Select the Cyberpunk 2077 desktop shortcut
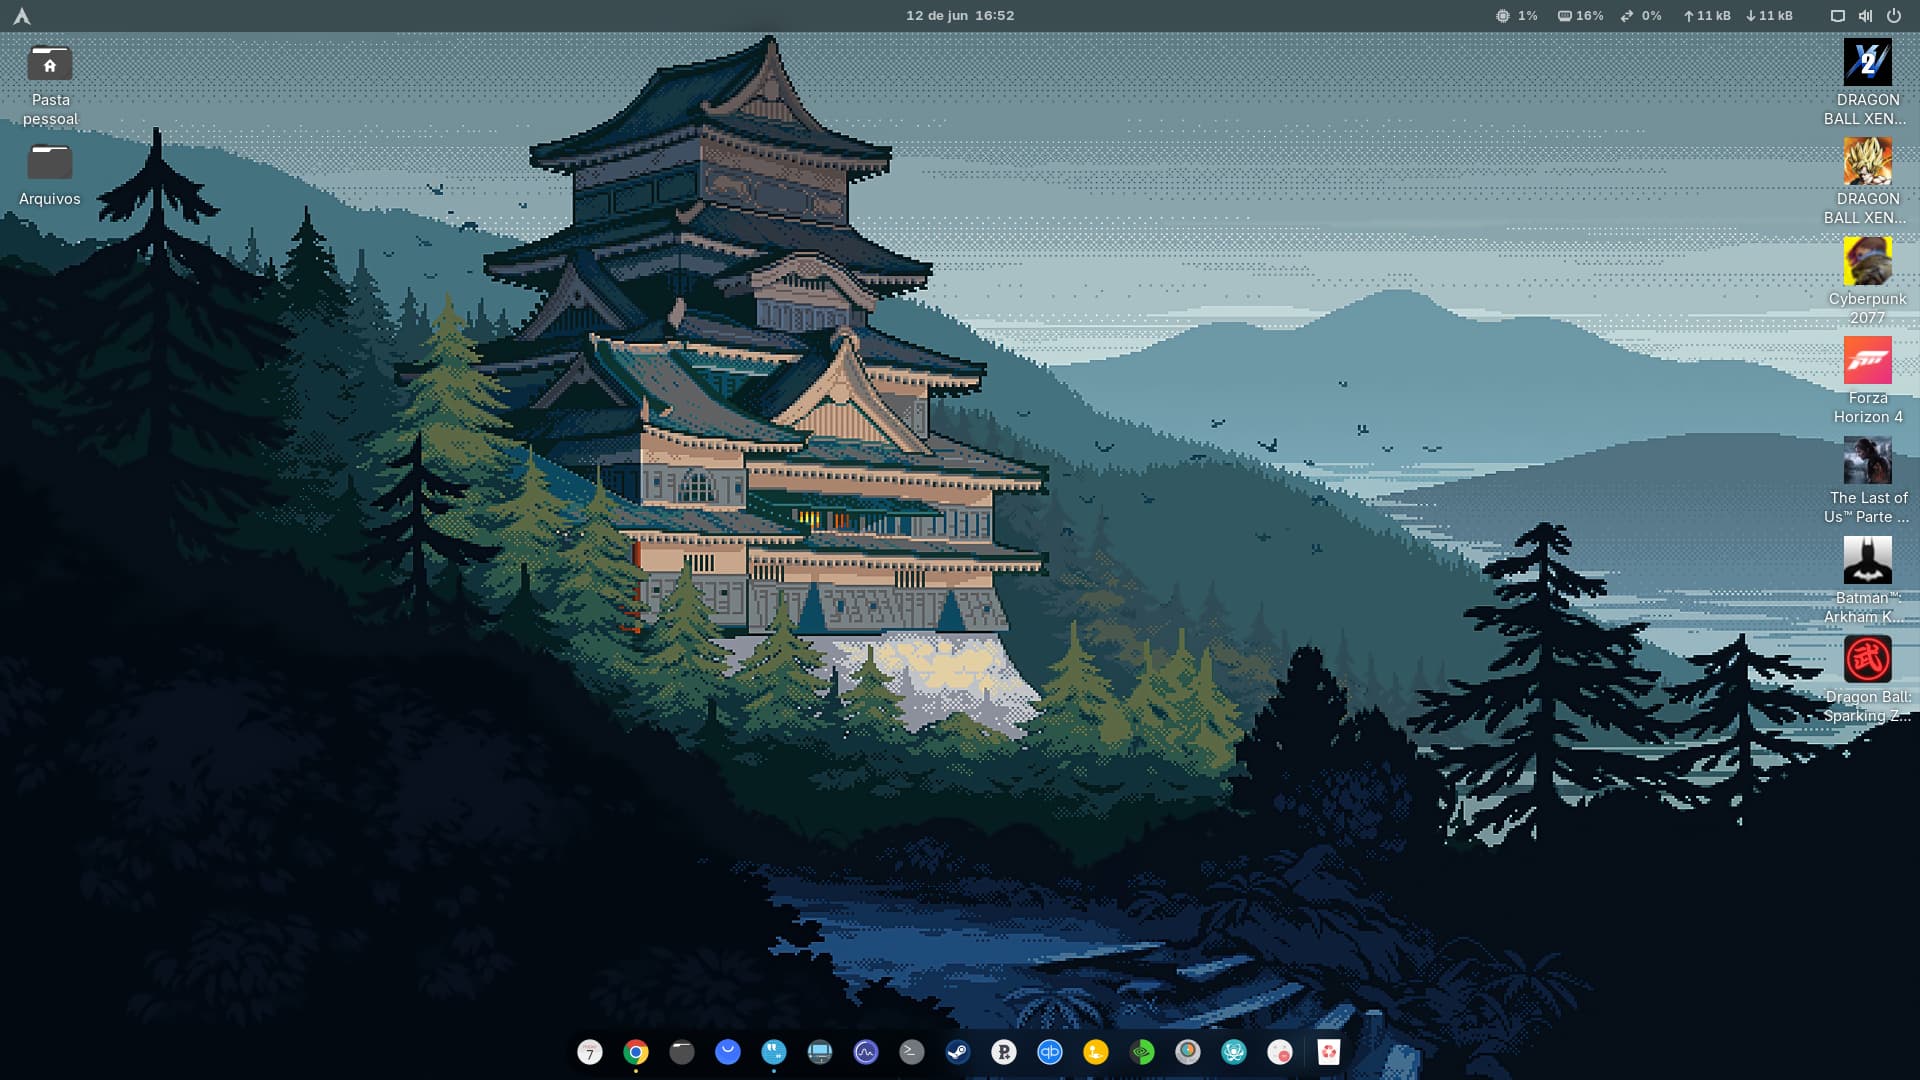This screenshot has height=1080, width=1920. (x=1867, y=262)
